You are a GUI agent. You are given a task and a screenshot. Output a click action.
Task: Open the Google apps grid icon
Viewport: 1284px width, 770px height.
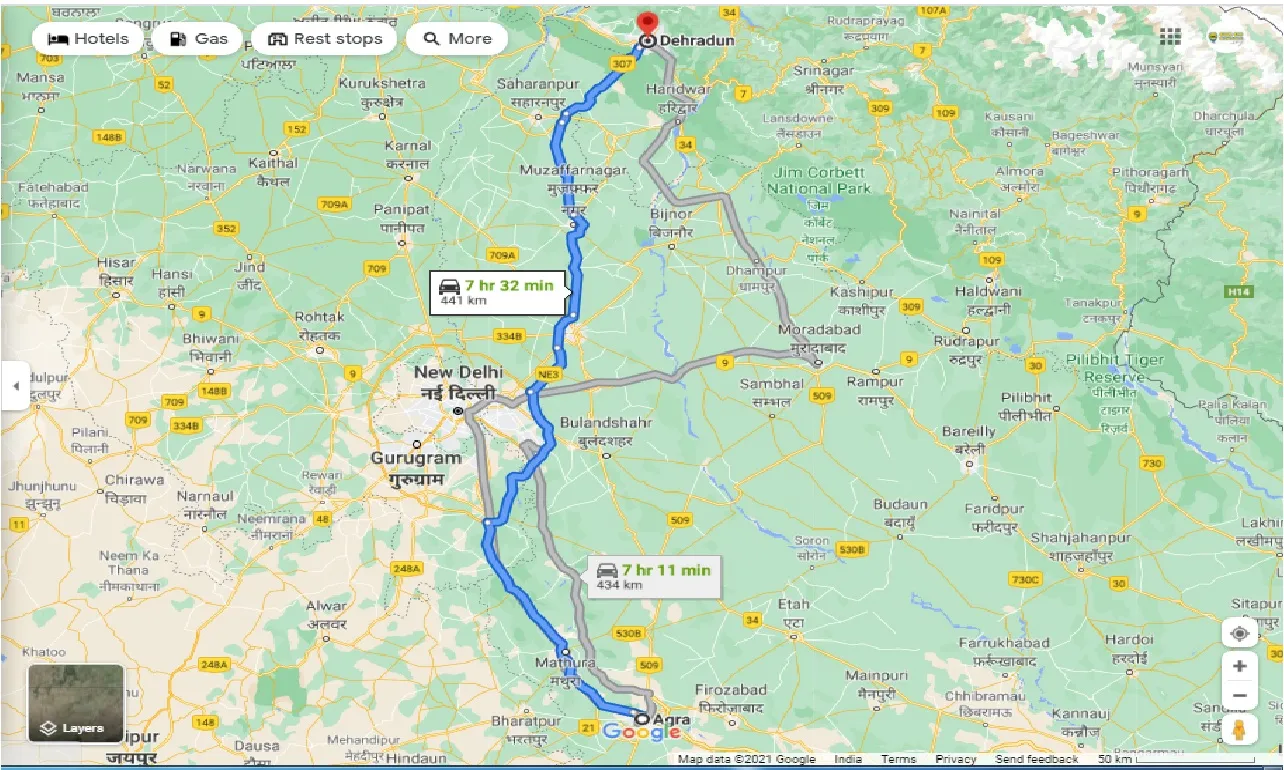(1170, 37)
